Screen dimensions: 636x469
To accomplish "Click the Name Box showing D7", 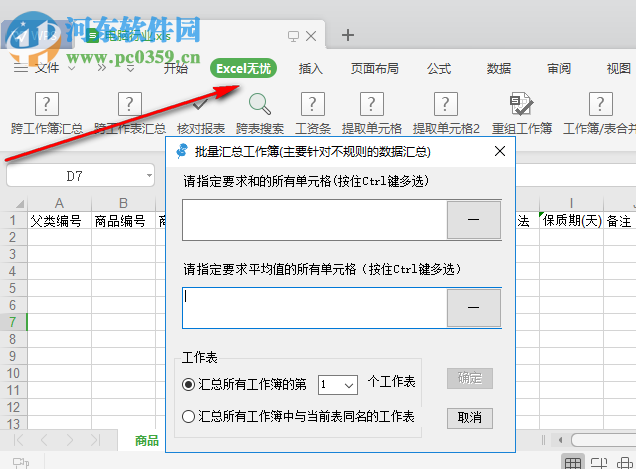I will (x=76, y=176).
